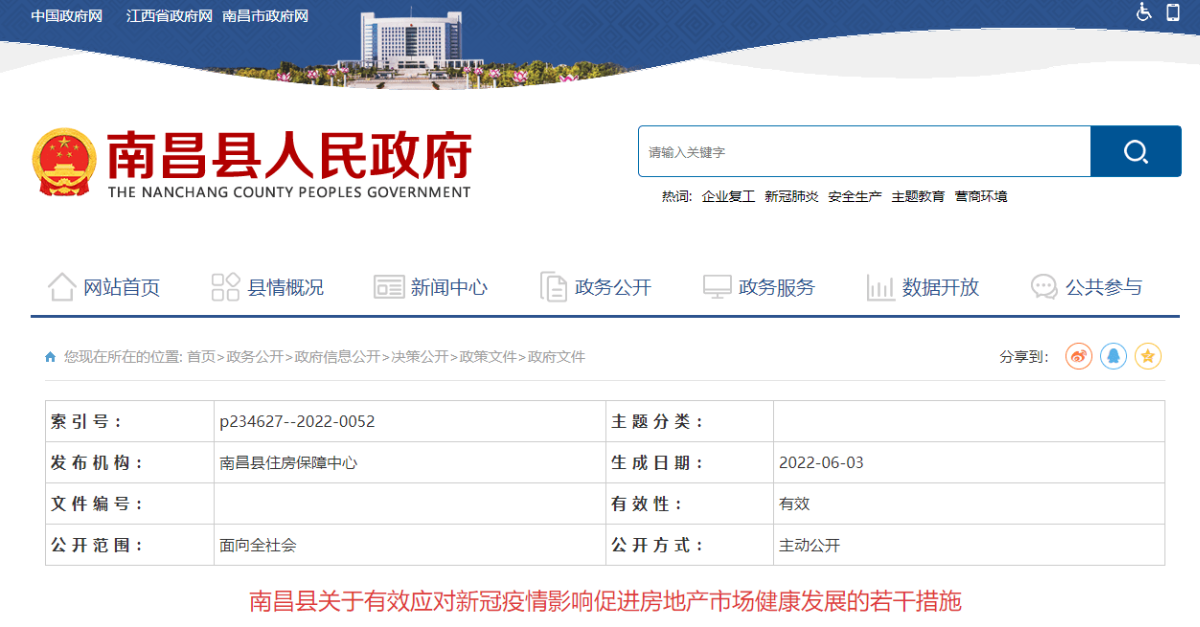
Task: Click the 面向全社会 scope value
Action: (x=258, y=545)
